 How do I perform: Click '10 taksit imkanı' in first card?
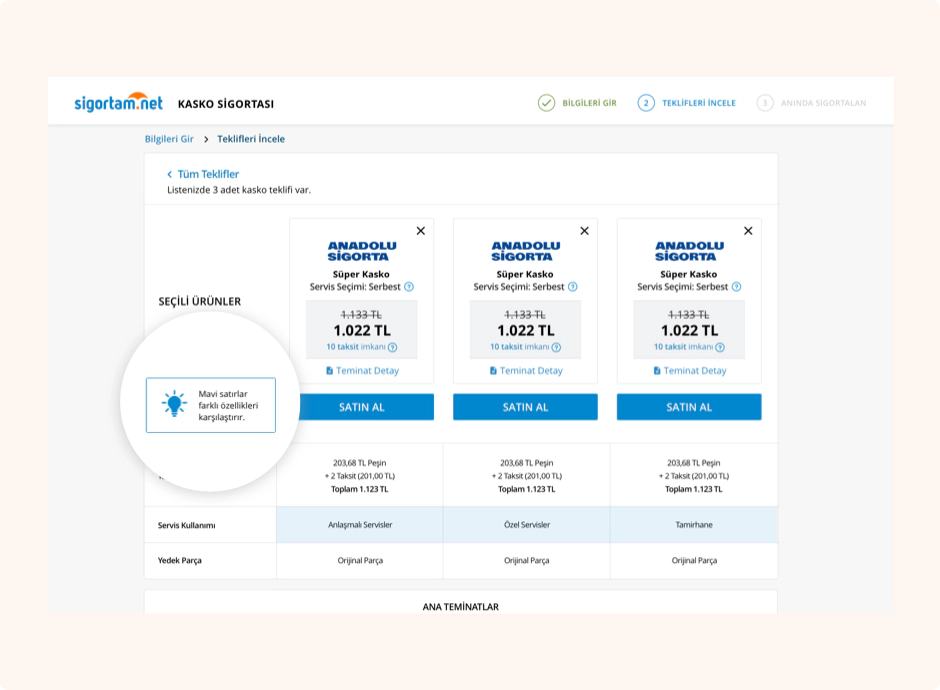[355, 346]
